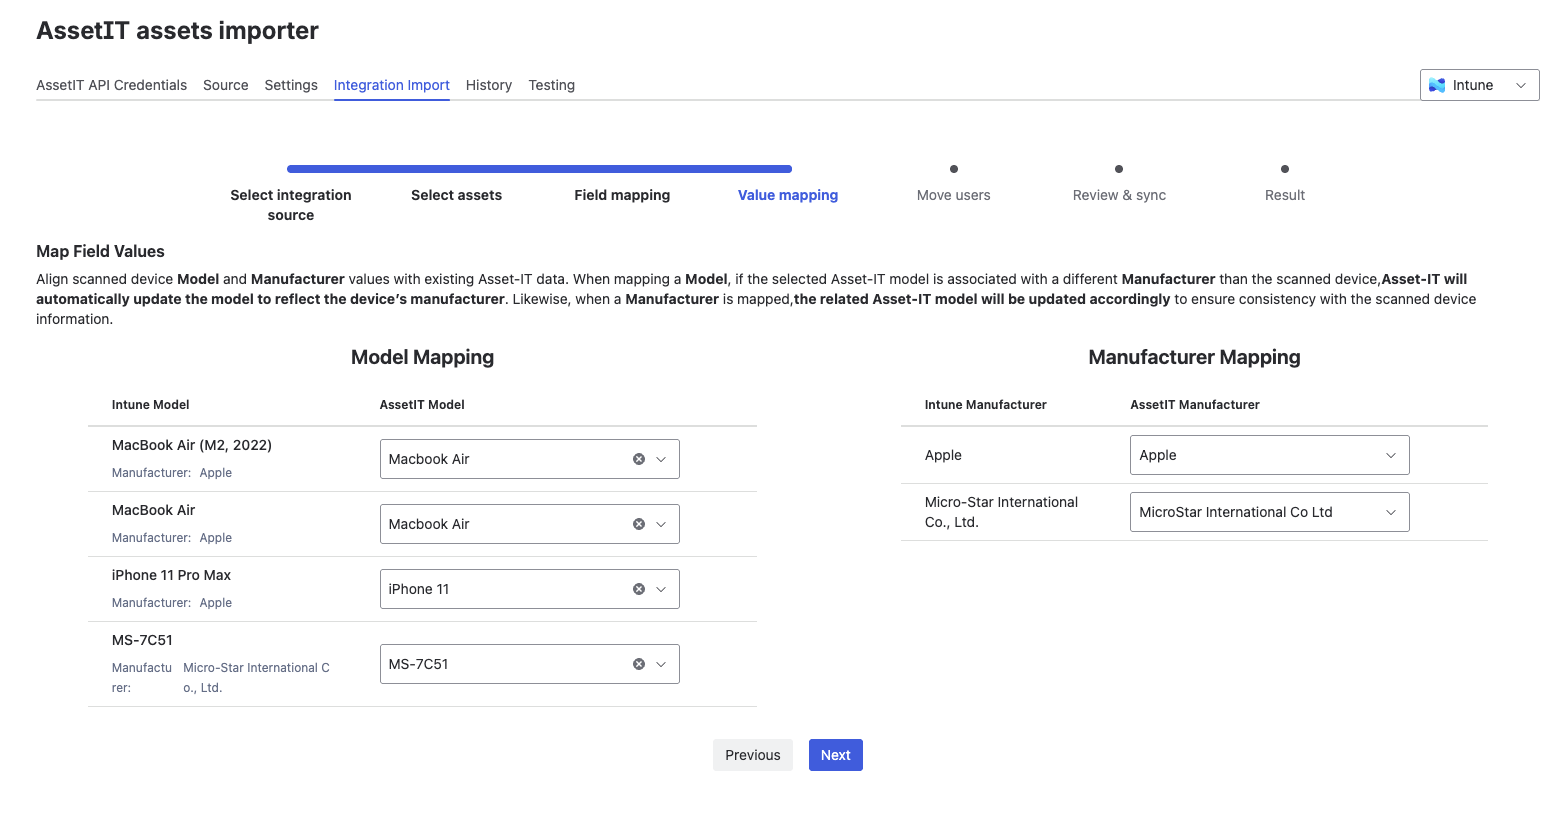Clear the iPhone 11 model mapping
Viewport: 1568px width, 825px height.
coord(639,589)
